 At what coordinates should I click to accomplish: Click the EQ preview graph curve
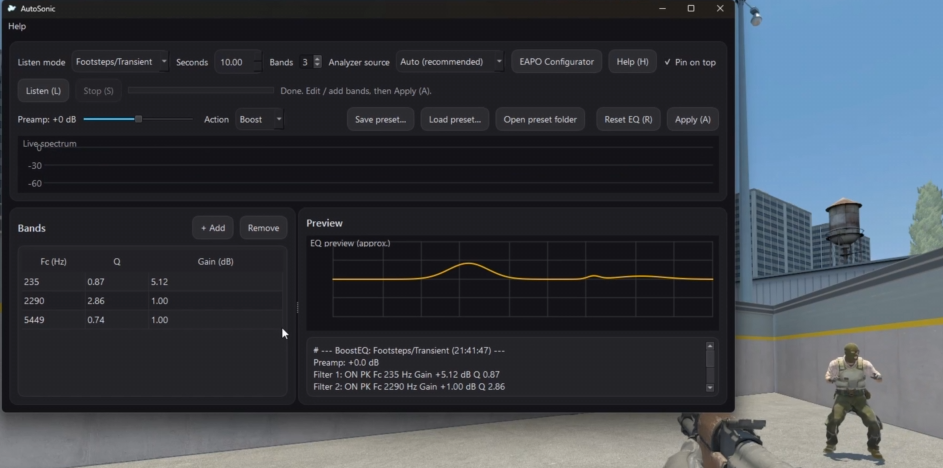point(522,277)
